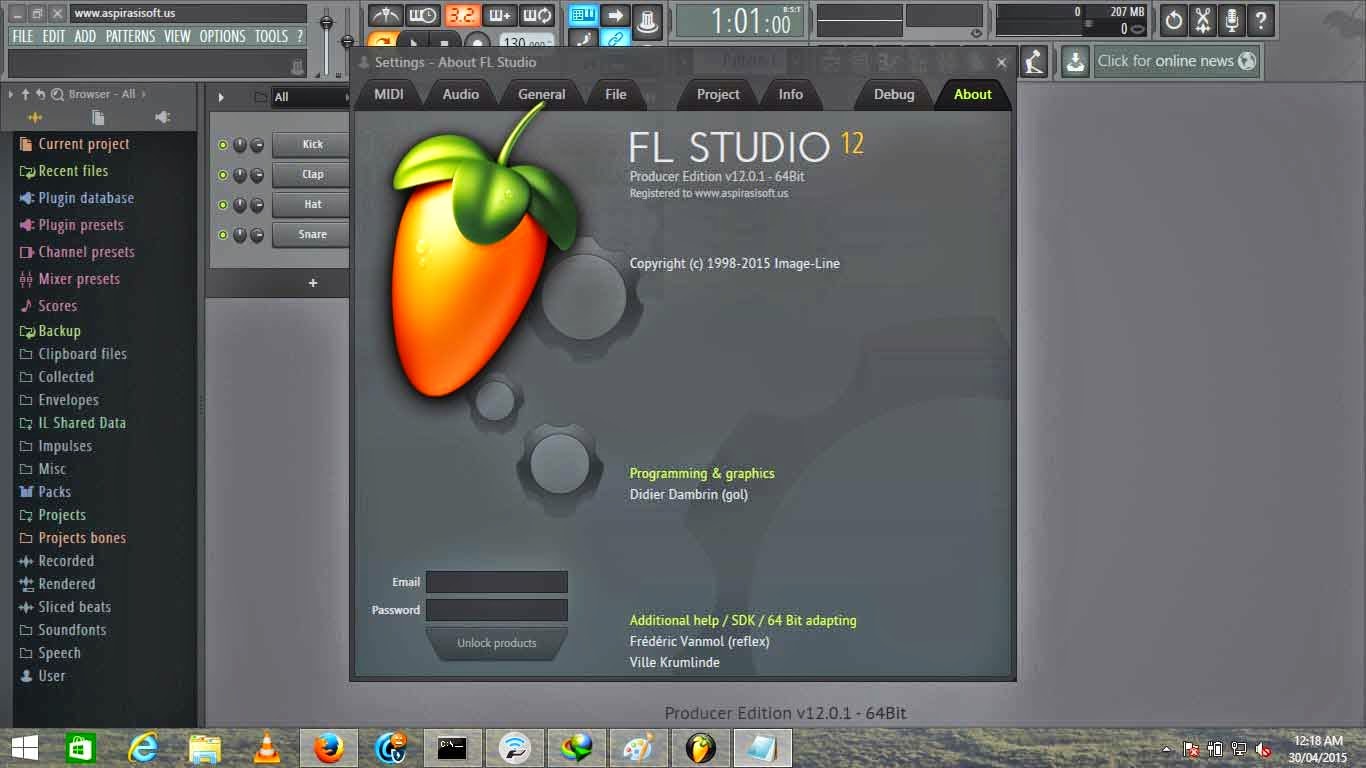The height and width of the screenshot is (768, 1366).
Task: Open the channel filter All dropdown
Action: [309, 97]
